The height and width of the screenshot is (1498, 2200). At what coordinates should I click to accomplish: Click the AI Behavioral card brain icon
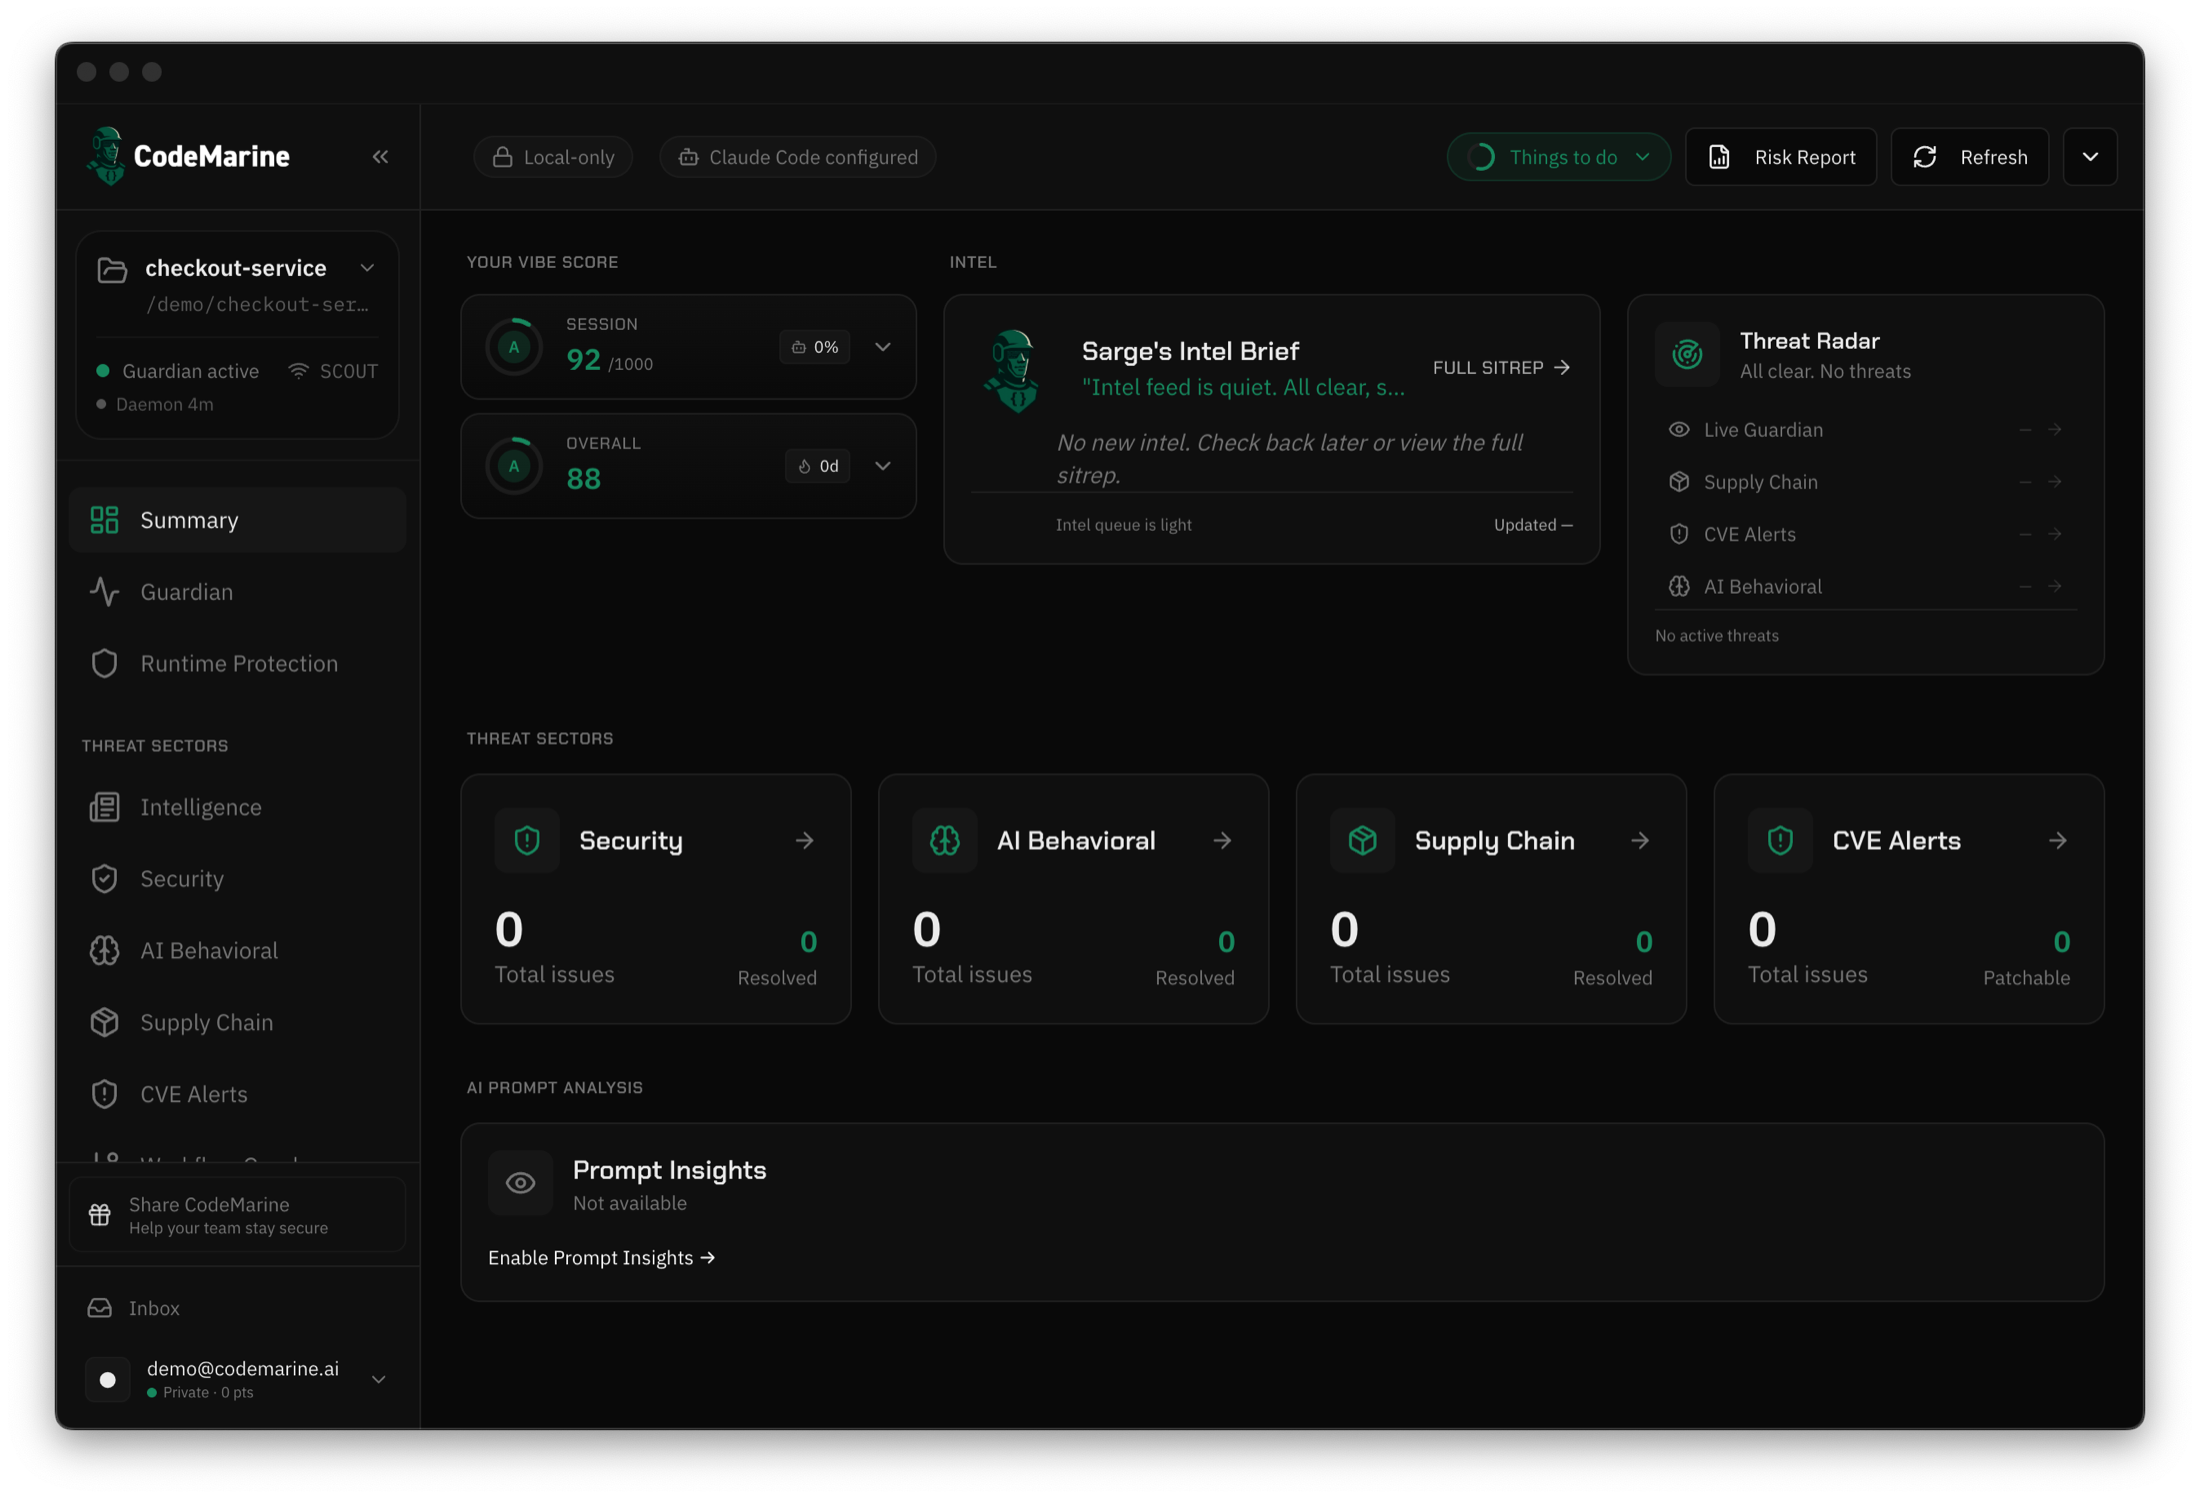(945, 841)
